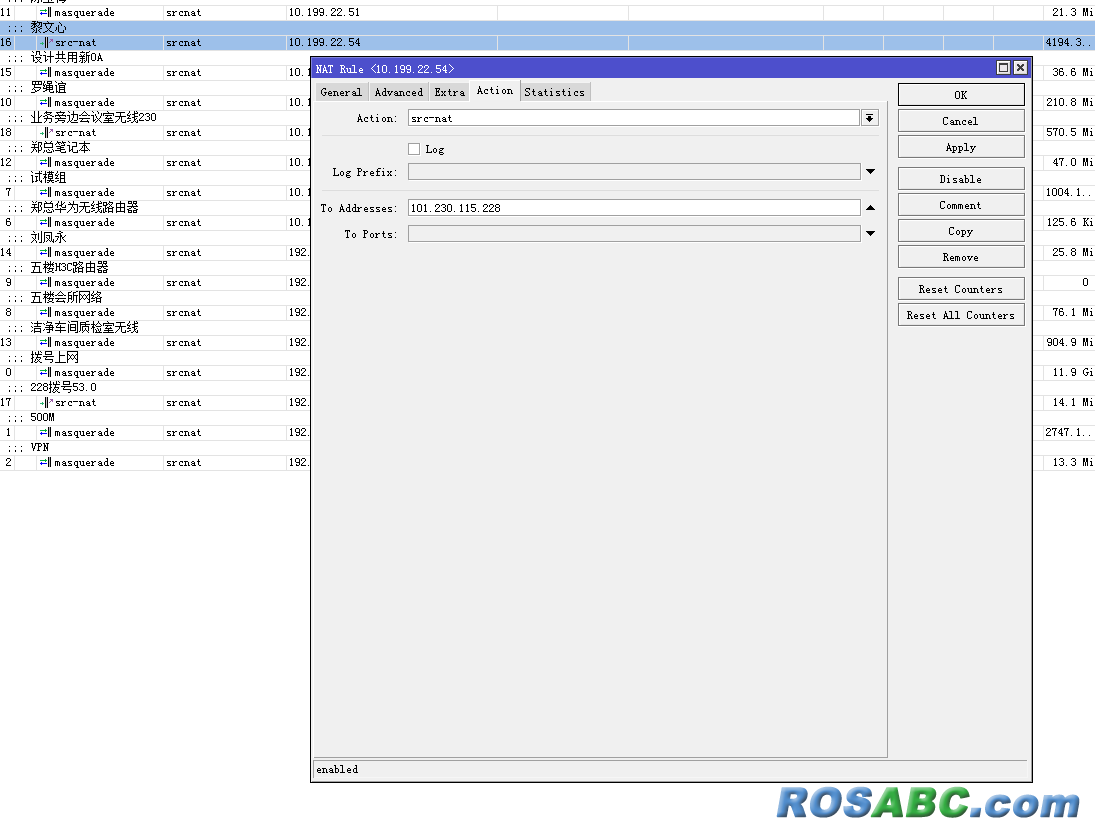This screenshot has width=1095, height=831.
Task: Click the src-nat icon on rule 16
Action: click(46, 42)
